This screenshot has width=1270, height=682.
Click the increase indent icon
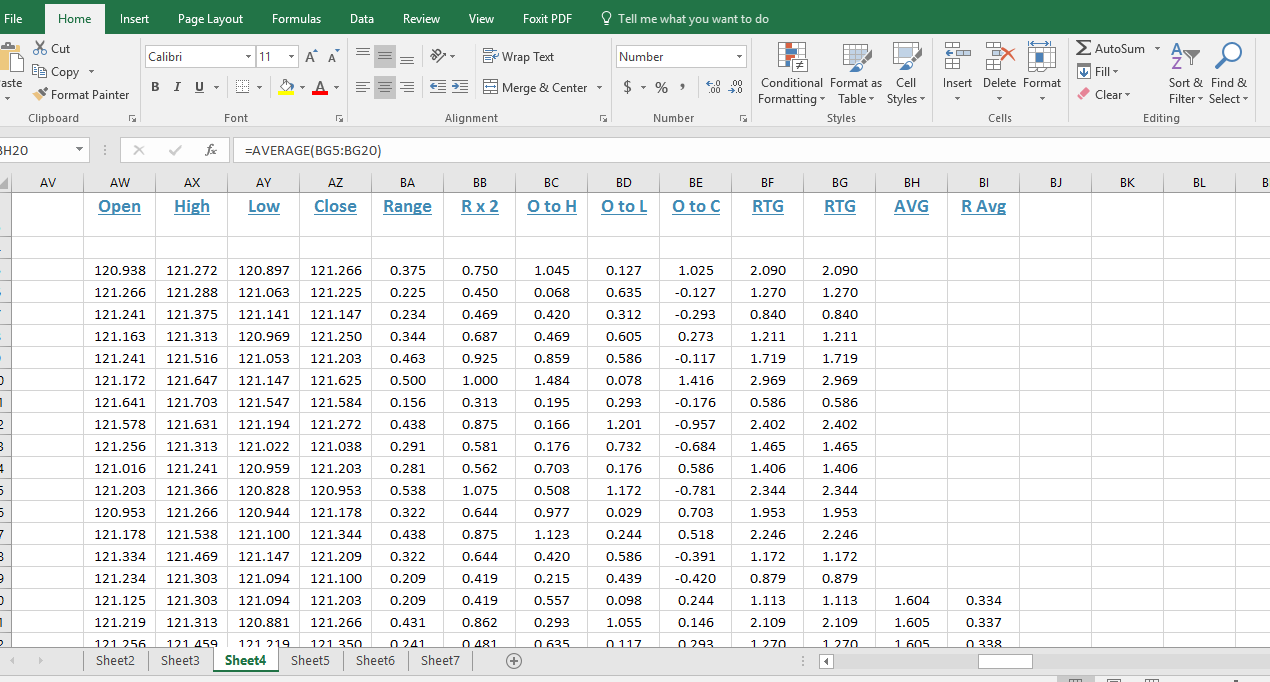(459, 88)
